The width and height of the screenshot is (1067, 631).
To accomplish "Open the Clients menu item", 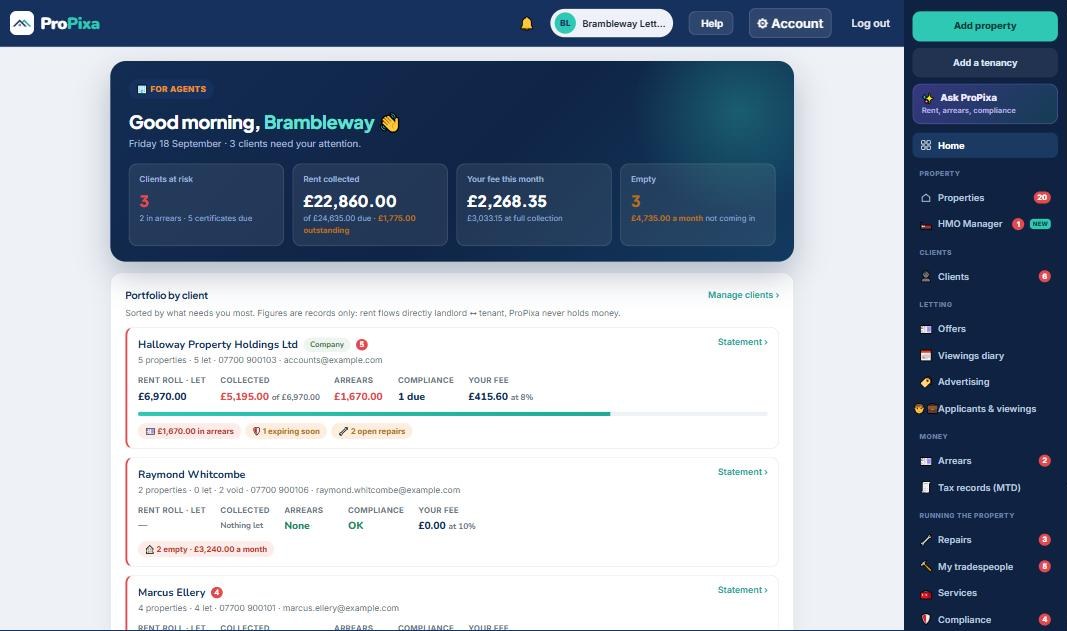I will (985, 276).
